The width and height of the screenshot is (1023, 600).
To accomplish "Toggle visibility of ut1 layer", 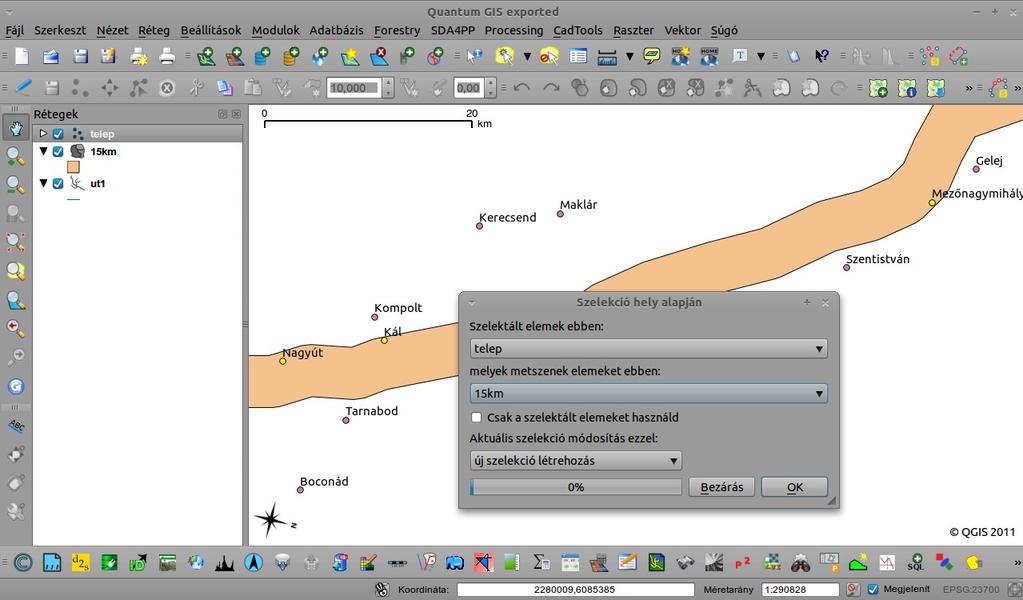I will (58, 183).
